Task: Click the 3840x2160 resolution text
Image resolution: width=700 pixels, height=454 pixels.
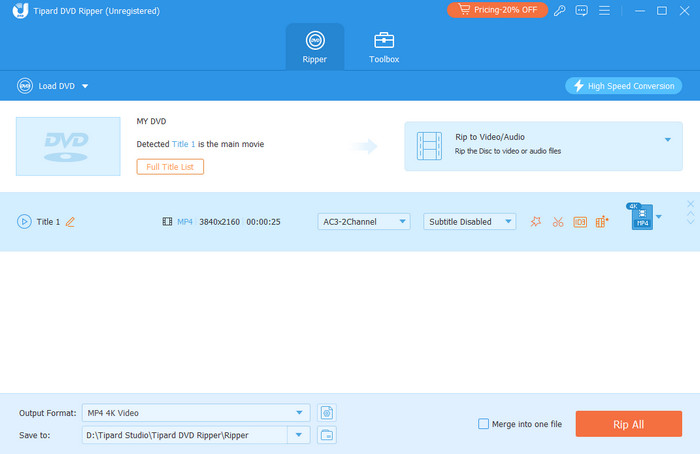Action: tap(219, 222)
